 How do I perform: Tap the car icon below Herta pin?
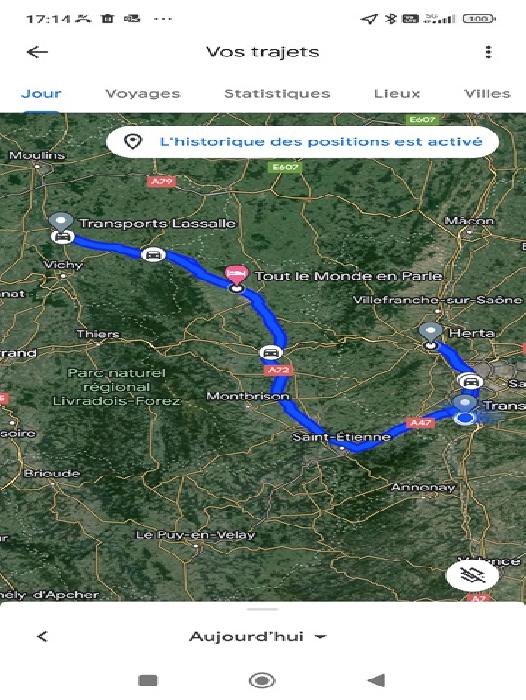[470, 382]
